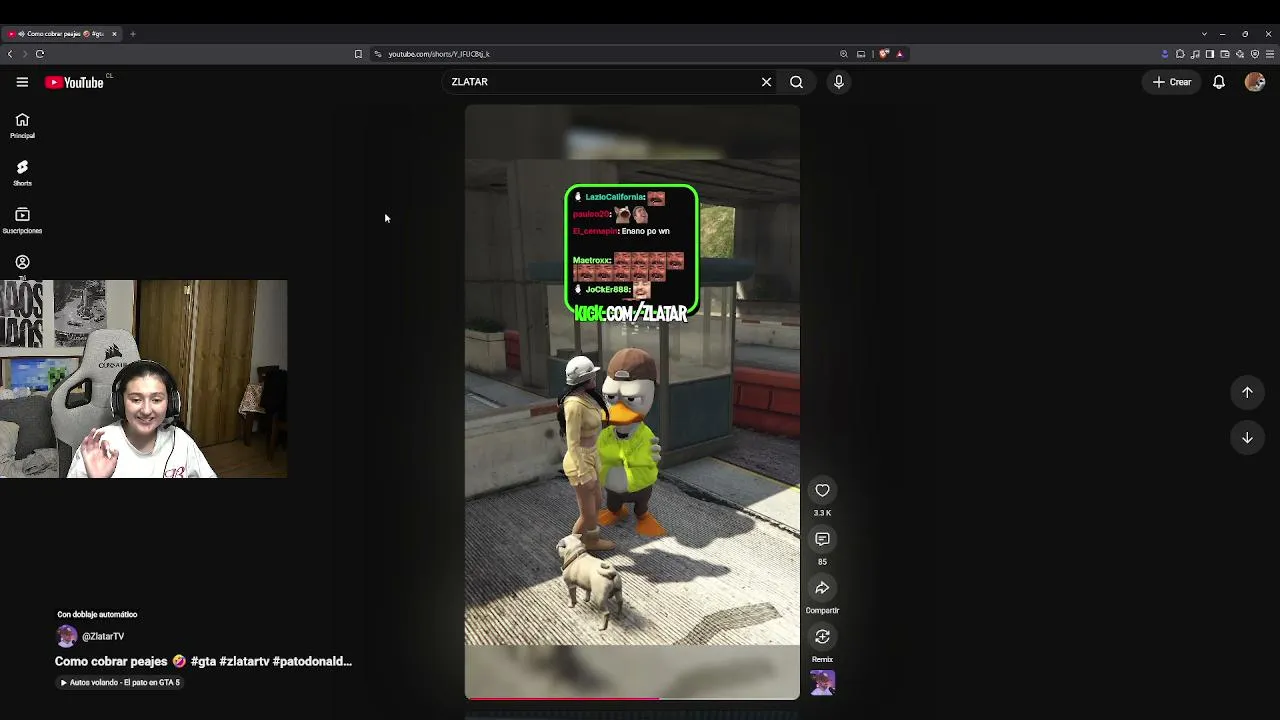Open the Brave Rewards triangle icon
The width and height of the screenshot is (1280, 720).
[x=900, y=54]
